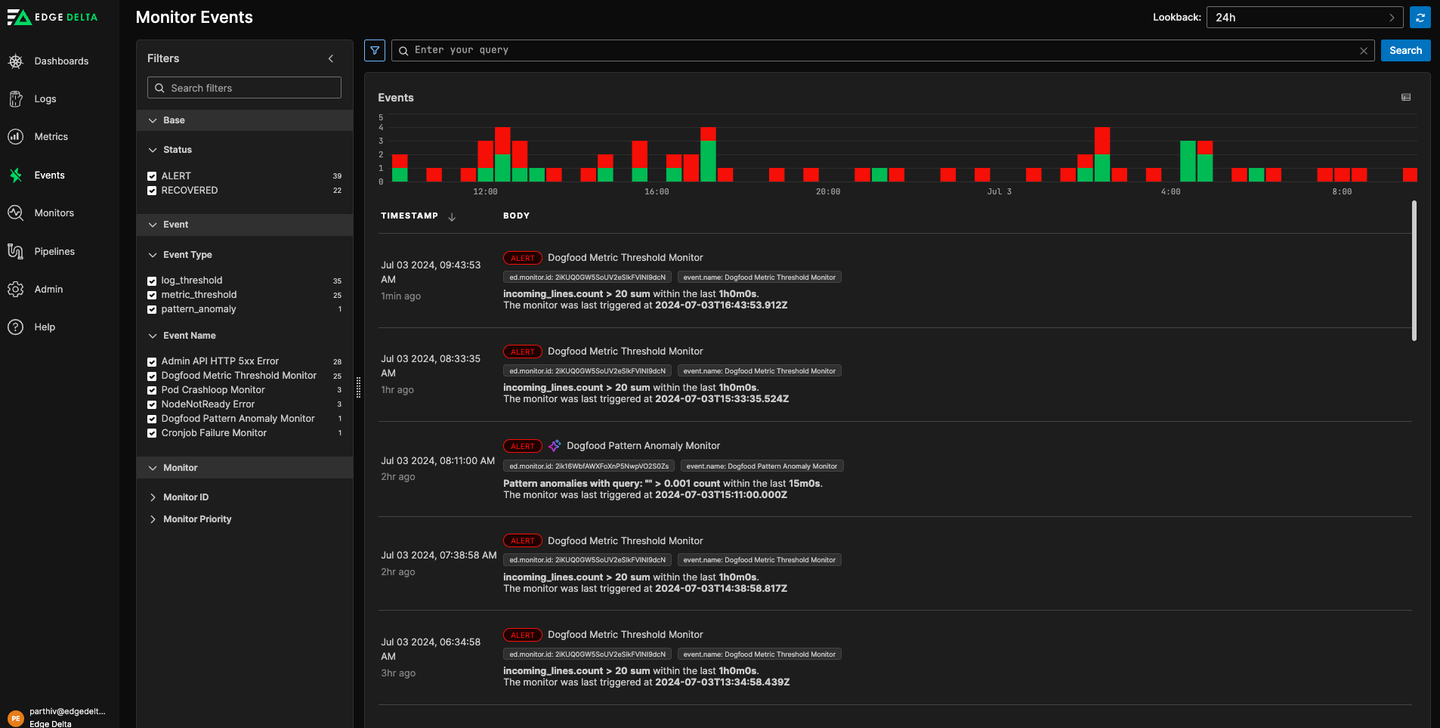Viewport: 1440px width, 728px height.
Task: Open the Monitors page icon
Action: pos(16,213)
